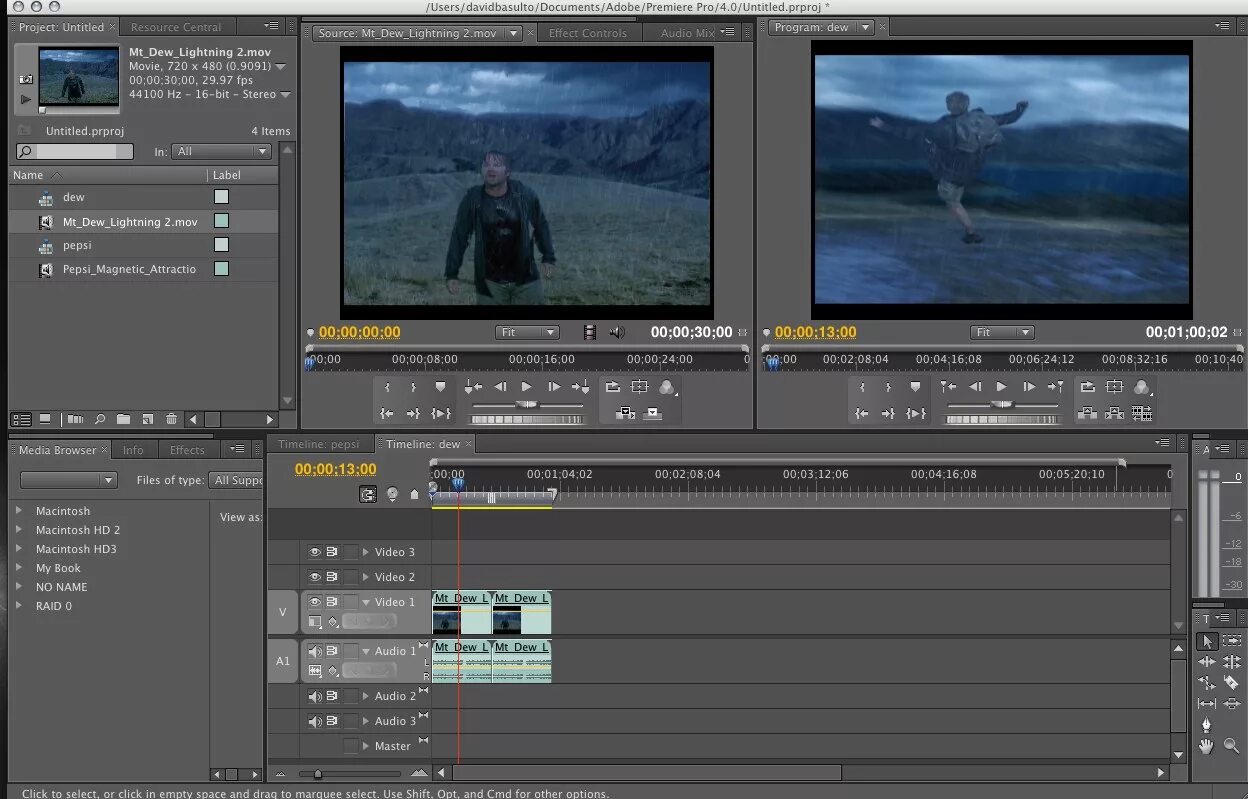Viewport: 1248px width, 799px height.
Task: Click the Snap magnet icon in timeline
Action: coord(369,494)
